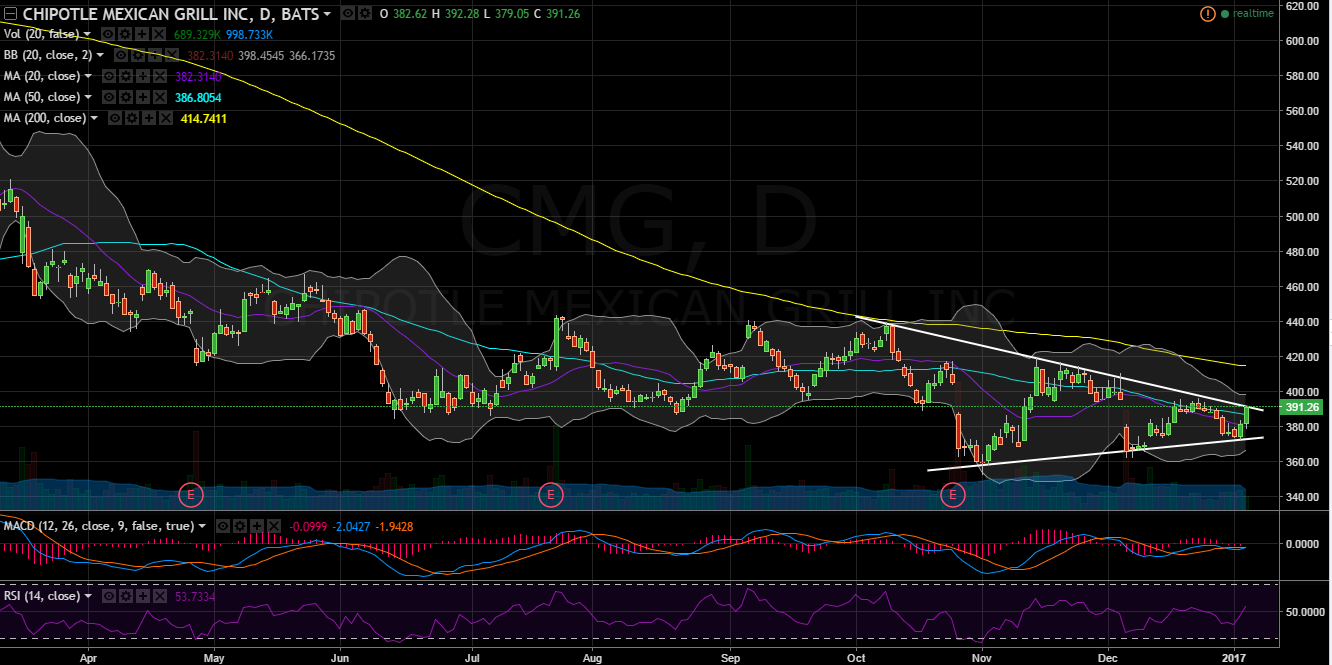
Task: Open MACD indicator dropdown arrow
Action: 203,525
